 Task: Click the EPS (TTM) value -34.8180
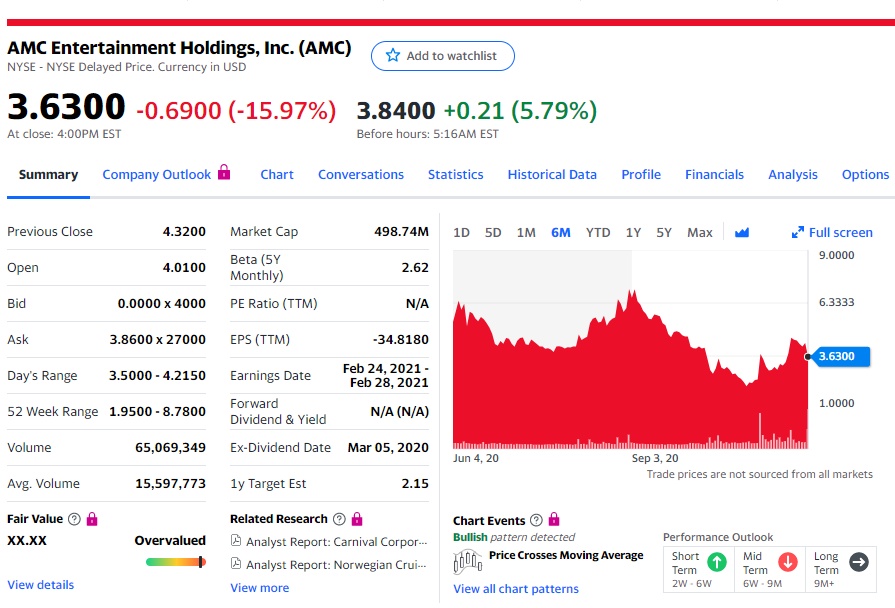400,339
